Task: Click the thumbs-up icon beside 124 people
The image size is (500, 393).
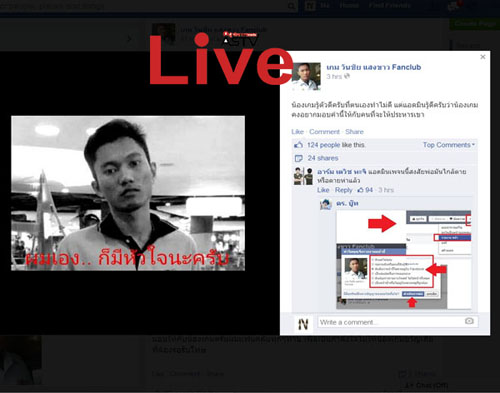Action: 298,145
